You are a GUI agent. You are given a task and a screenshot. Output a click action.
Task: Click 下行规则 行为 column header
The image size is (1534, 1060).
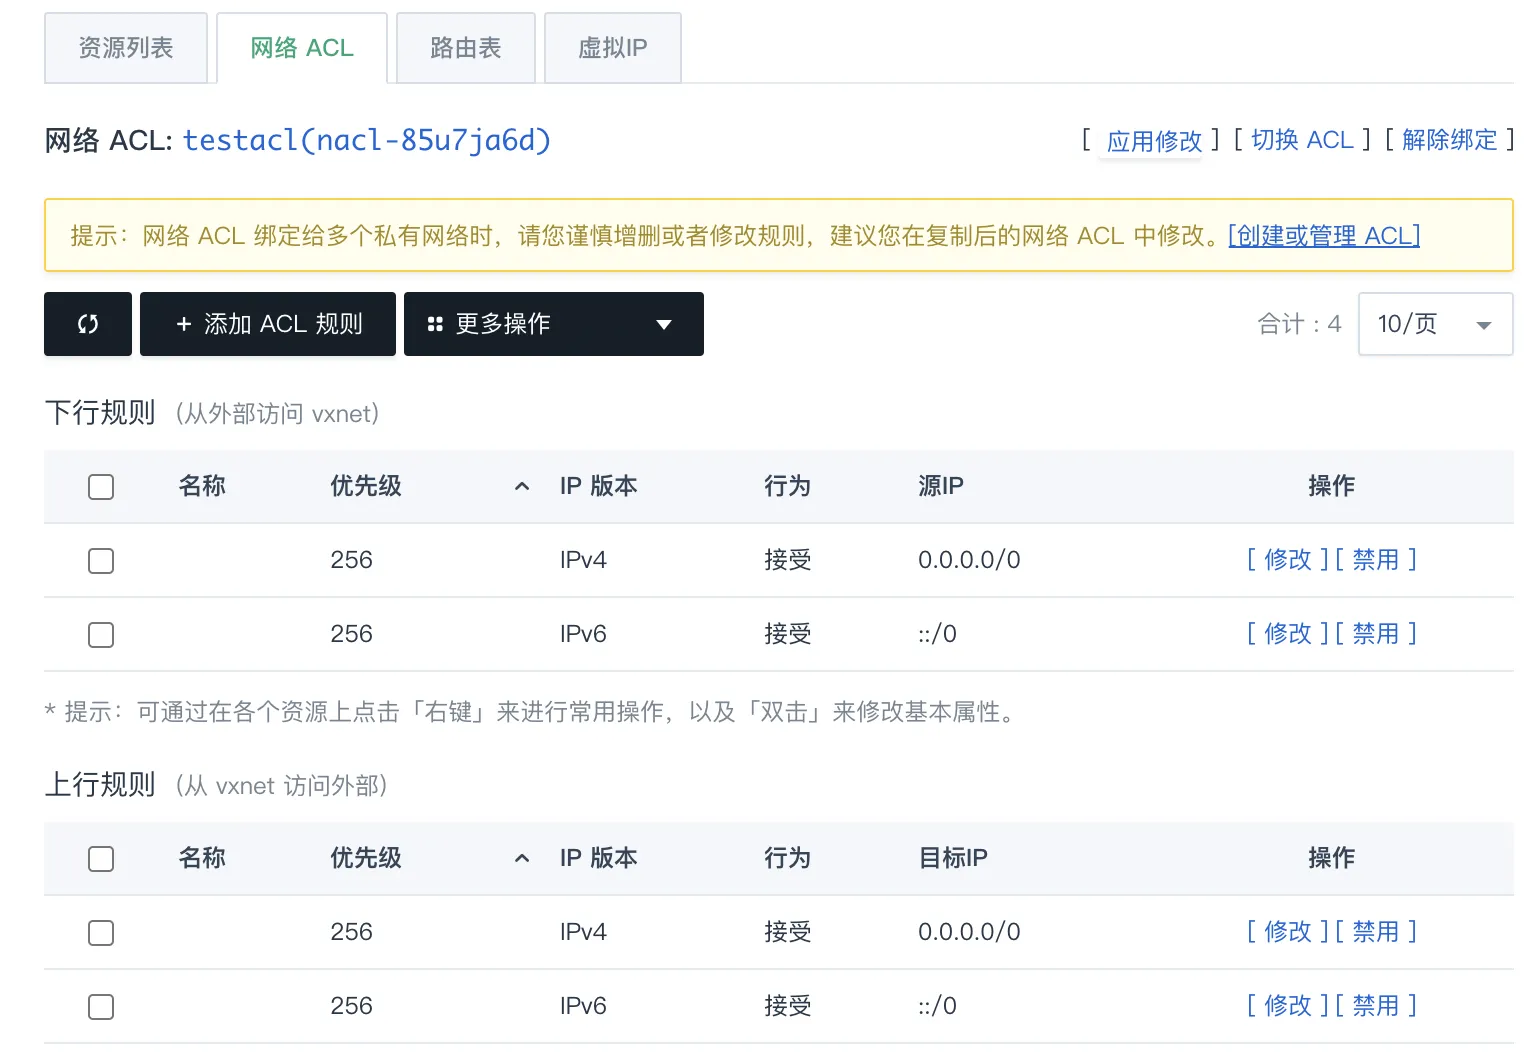click(x=788, y=486)
